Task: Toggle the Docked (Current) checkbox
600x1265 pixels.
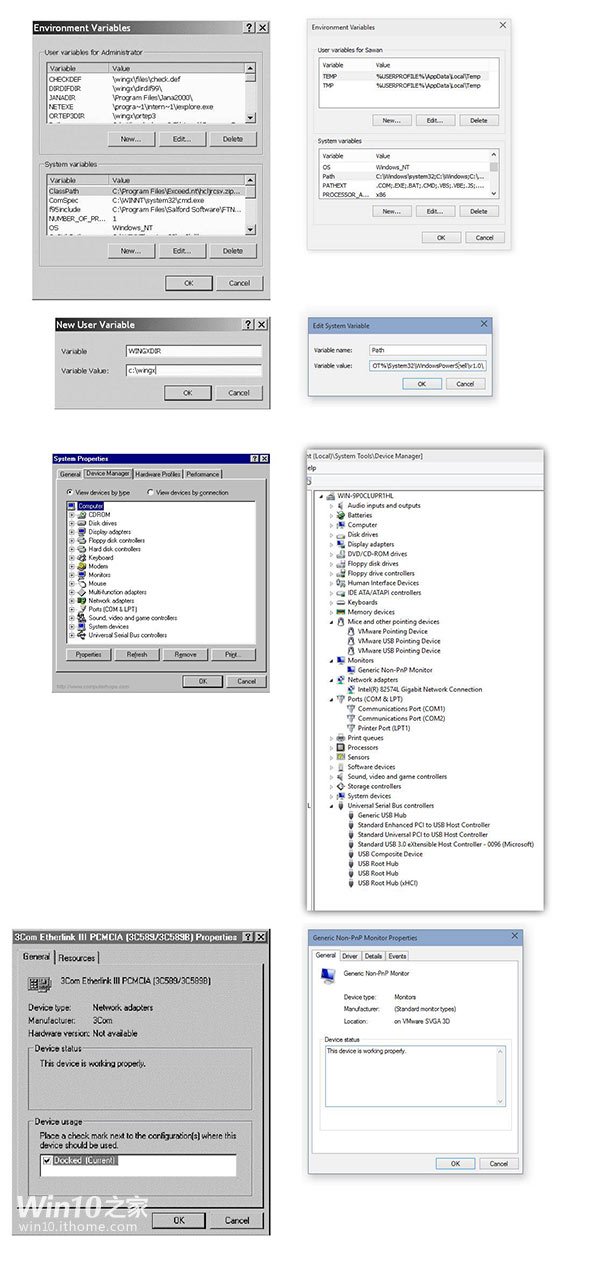Action: 47,1161
